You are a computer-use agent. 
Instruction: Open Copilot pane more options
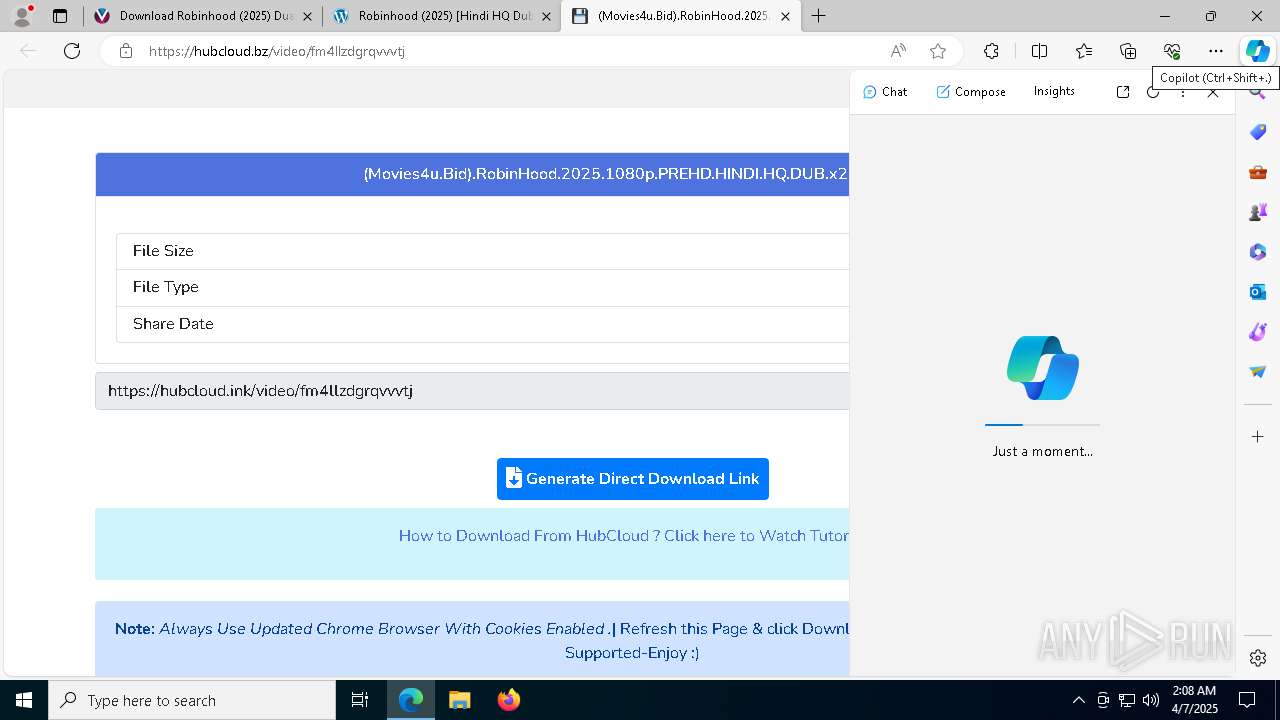1183,92
